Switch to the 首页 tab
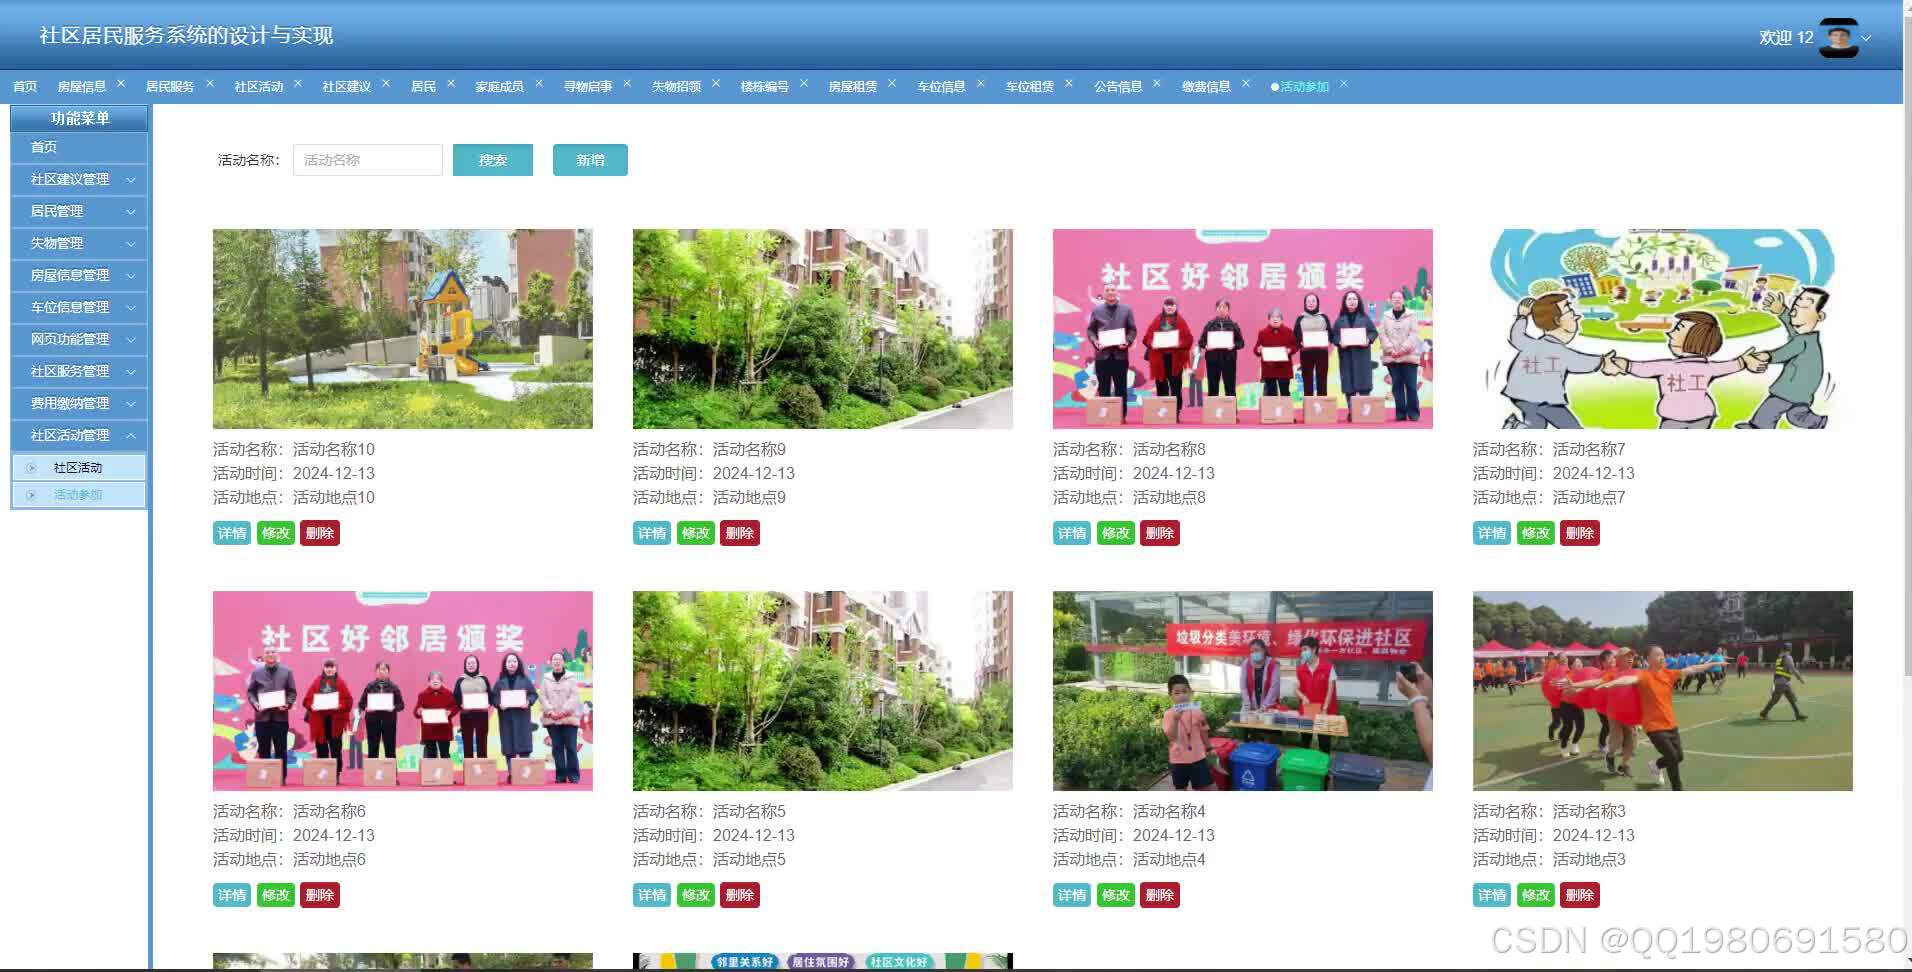The width and height of the screenshot is (1912, 972). 25,86
